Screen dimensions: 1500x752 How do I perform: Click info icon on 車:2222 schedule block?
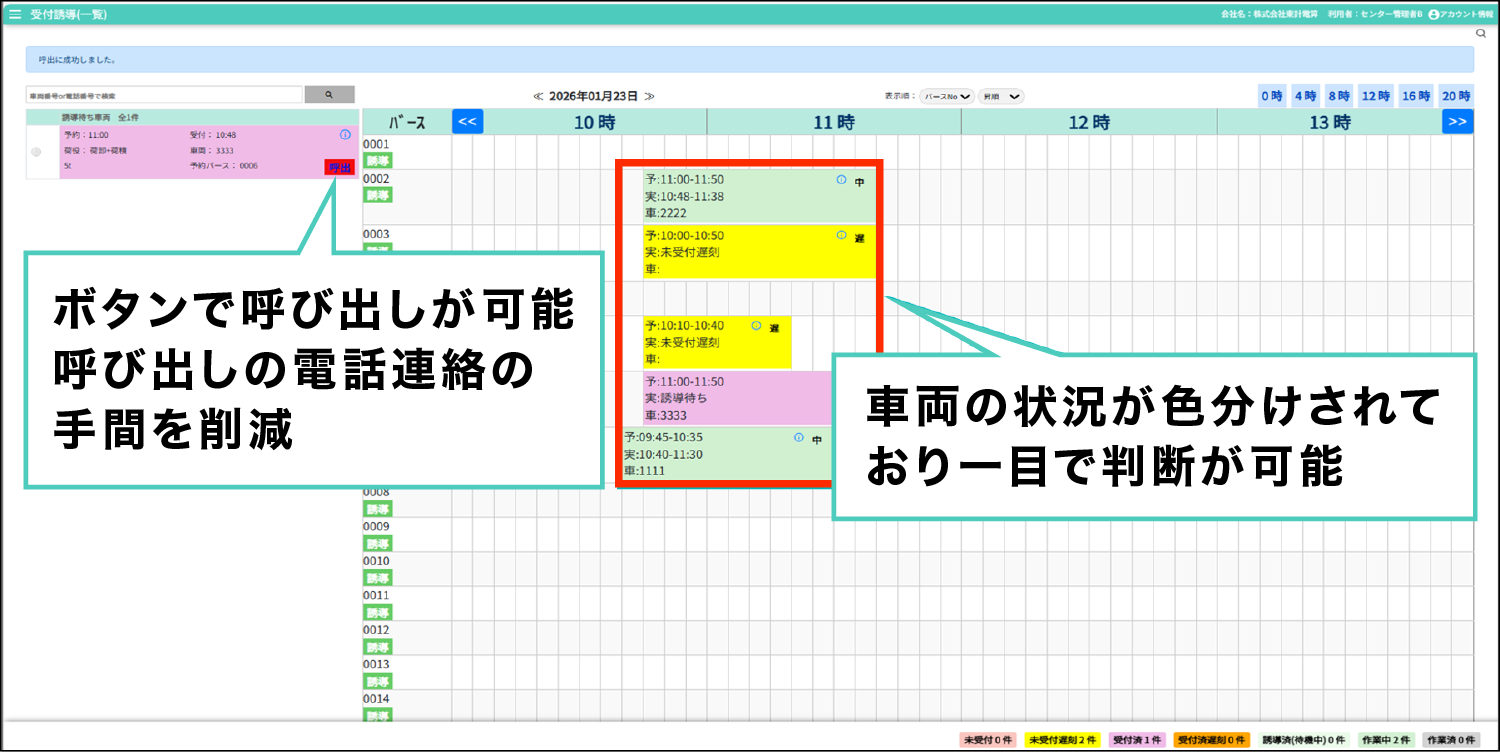pos(841,181)
